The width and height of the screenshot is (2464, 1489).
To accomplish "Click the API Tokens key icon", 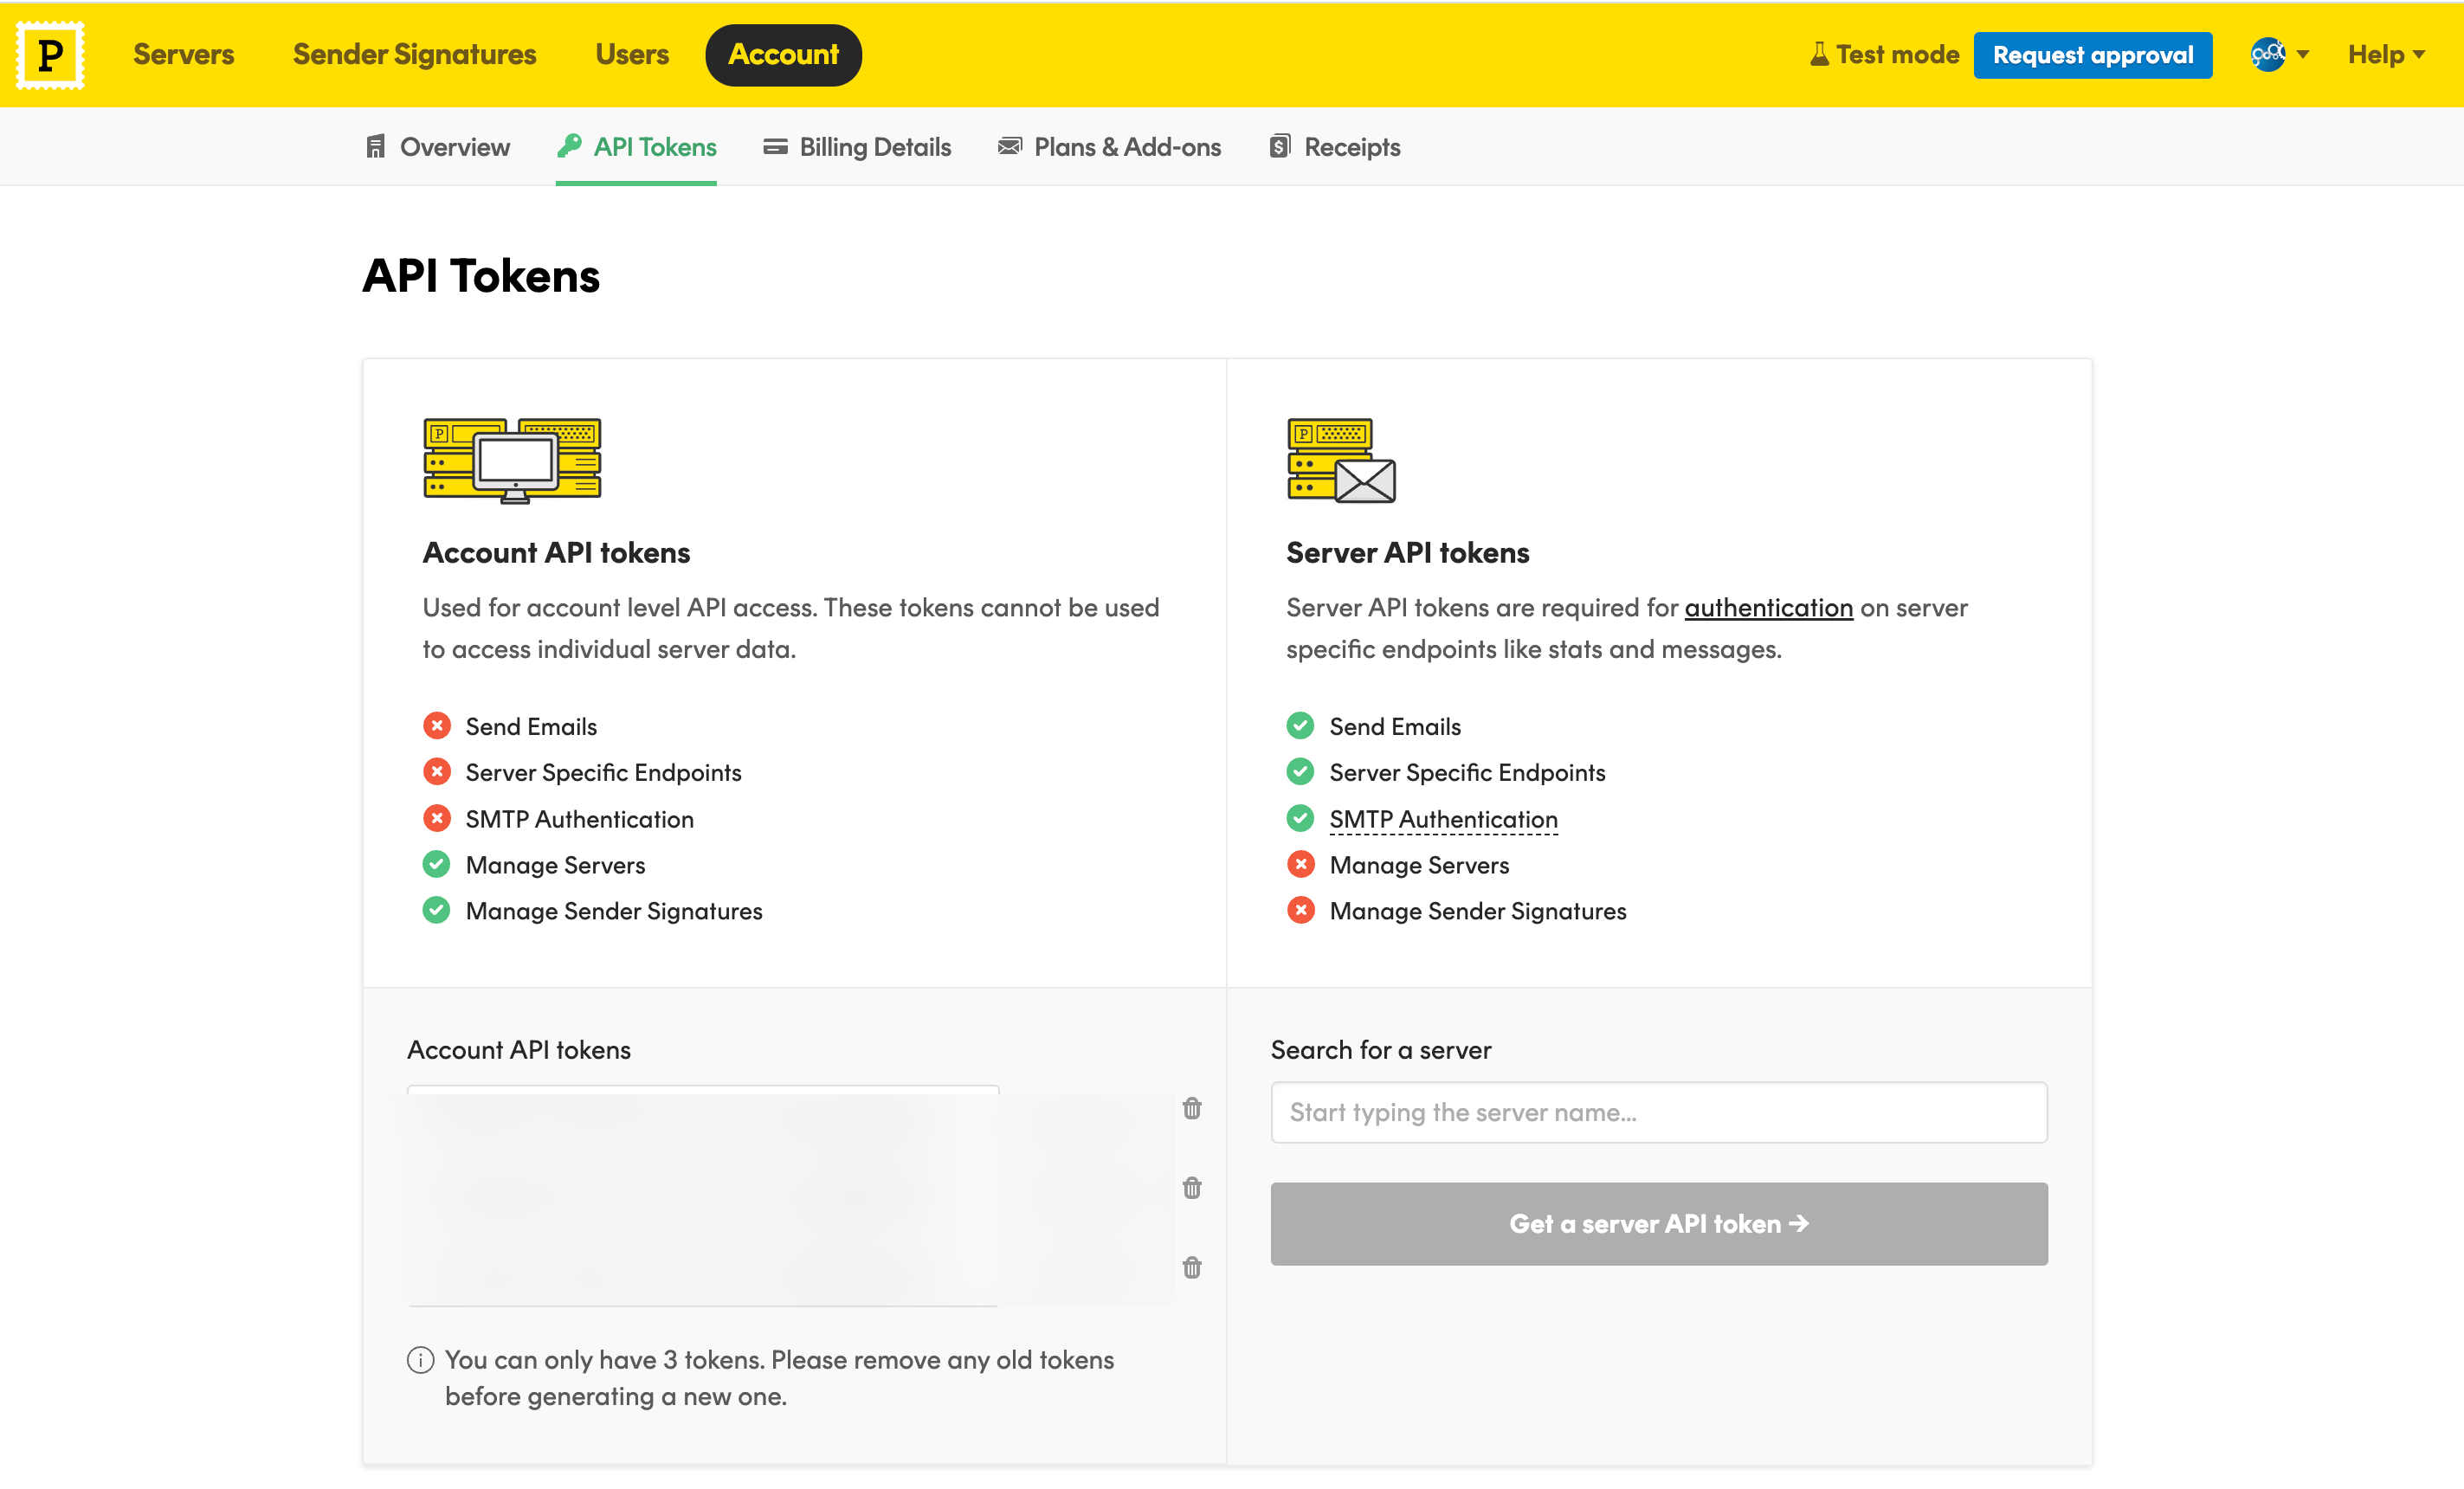I will [569, 146].
